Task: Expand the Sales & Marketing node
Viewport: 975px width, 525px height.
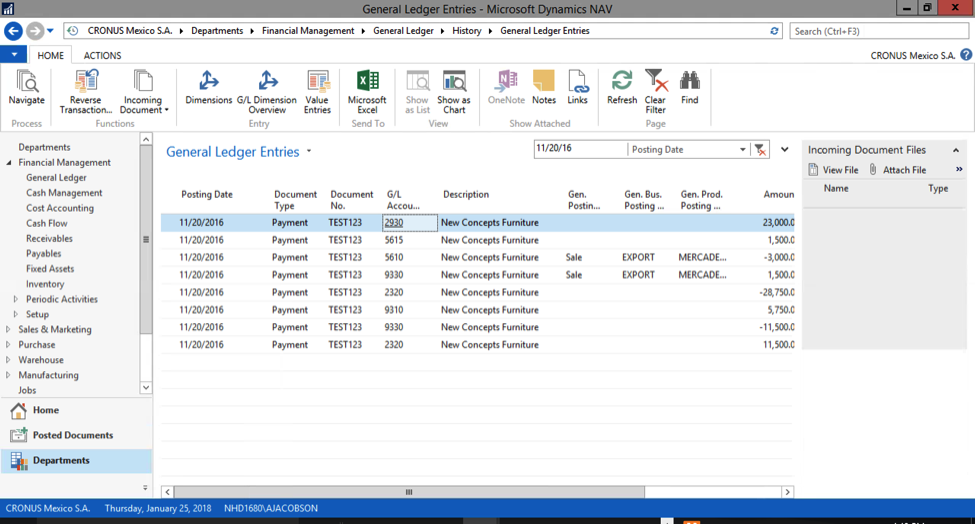Action: [x=8, y=329]
